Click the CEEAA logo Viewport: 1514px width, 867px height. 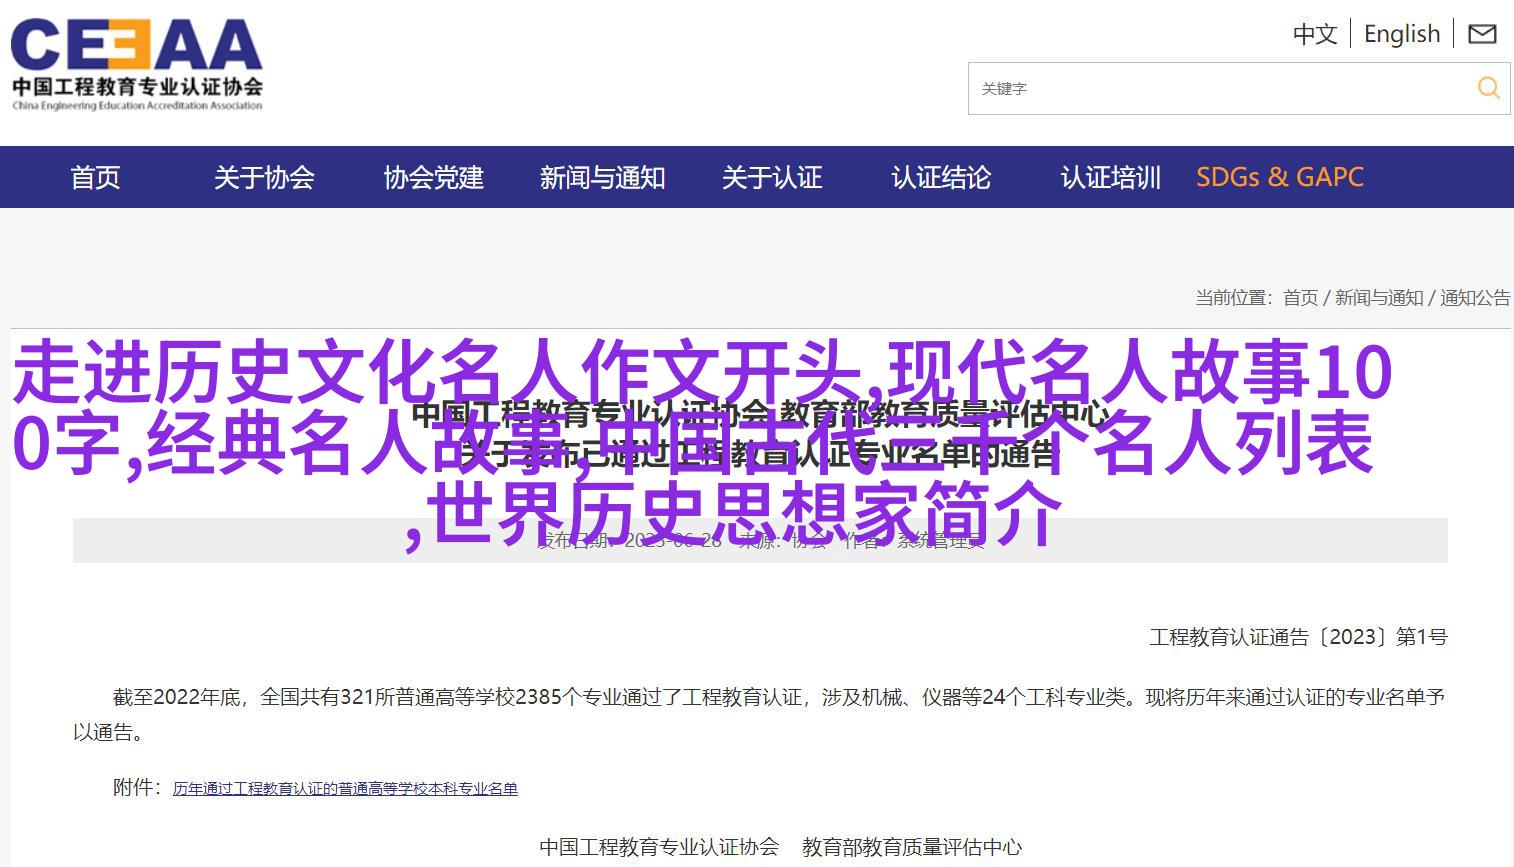(x=137, y=63)
